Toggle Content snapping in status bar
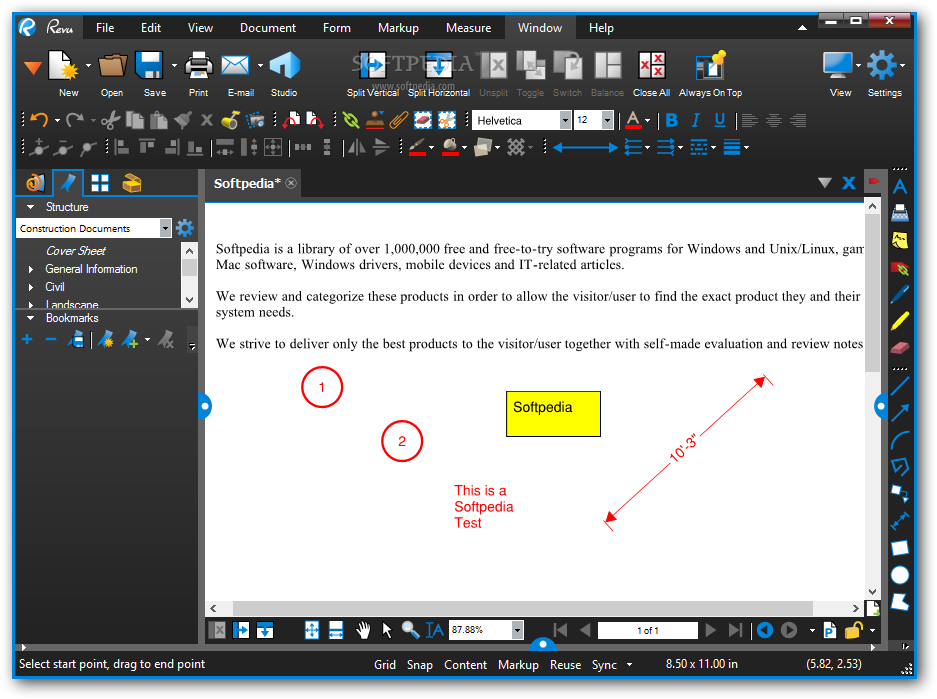The height and width of the screenshot is (699, 937). click(x=466, y=664)
